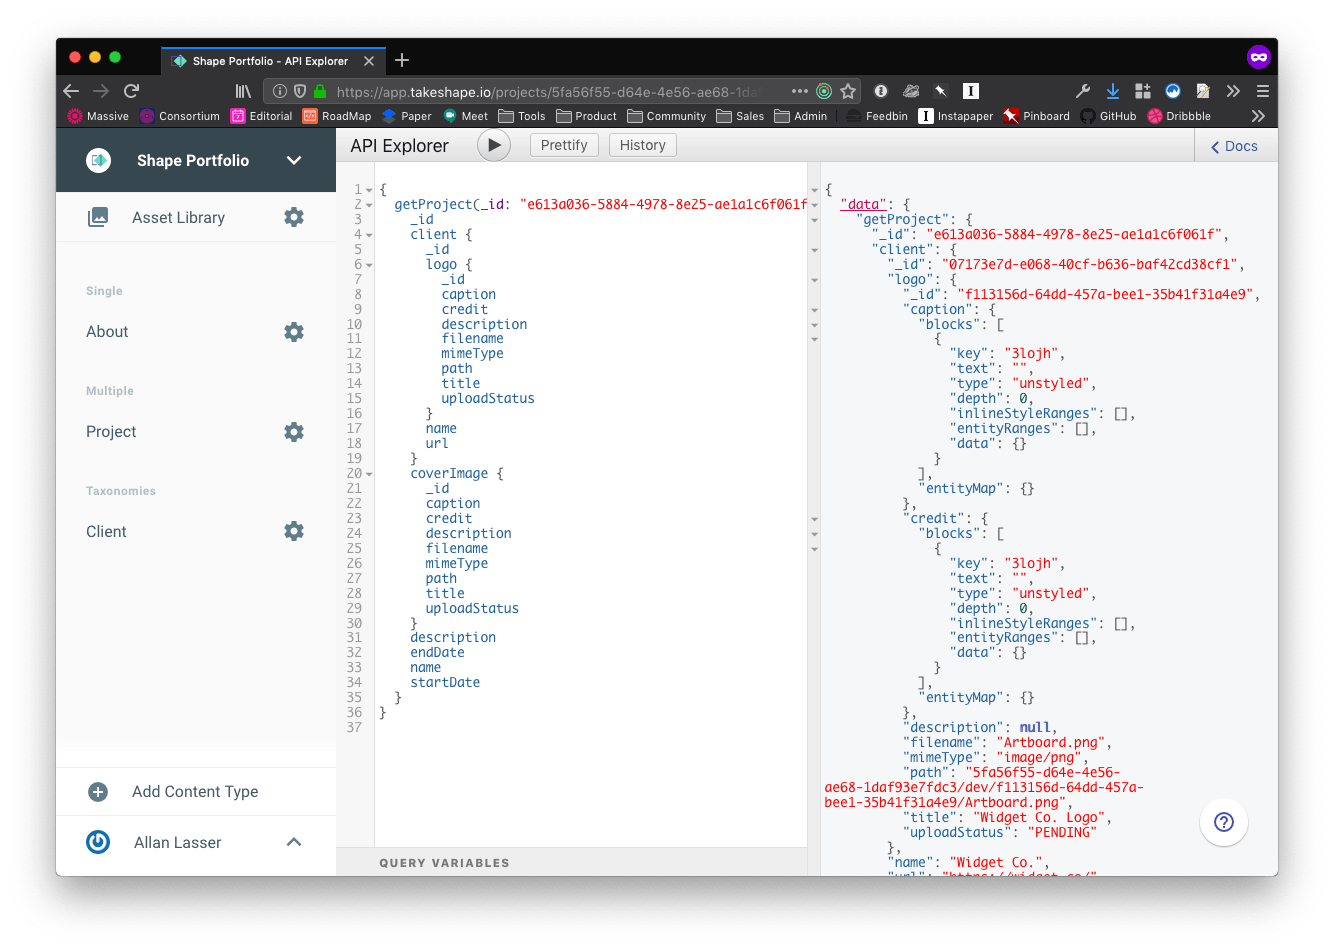Open the About single content type
This screenshot has width=1334, height=950.
point(107,331)
